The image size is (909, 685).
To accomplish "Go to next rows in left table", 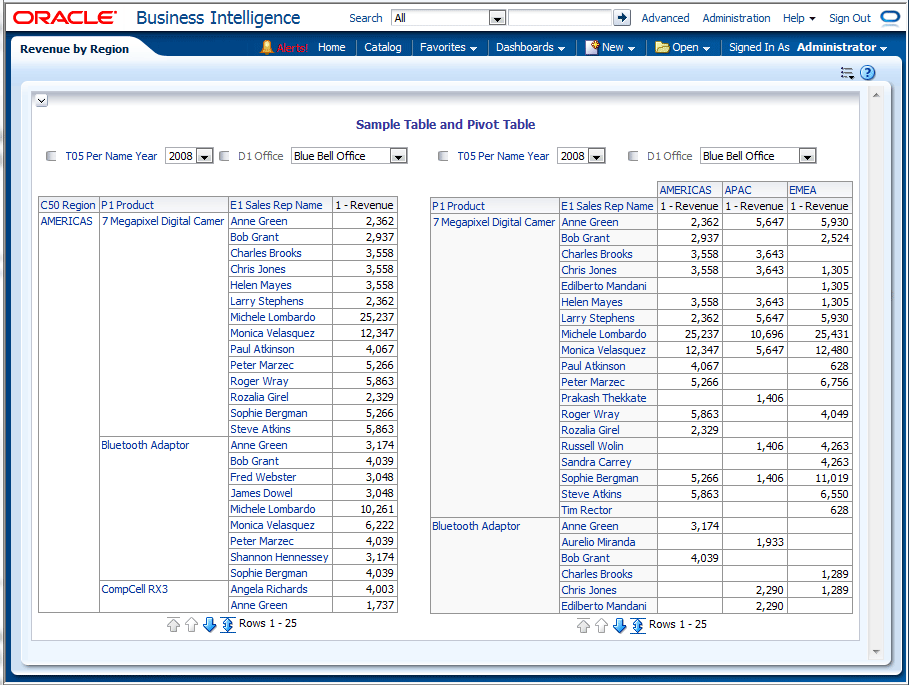I will click(x=210, y=625).
